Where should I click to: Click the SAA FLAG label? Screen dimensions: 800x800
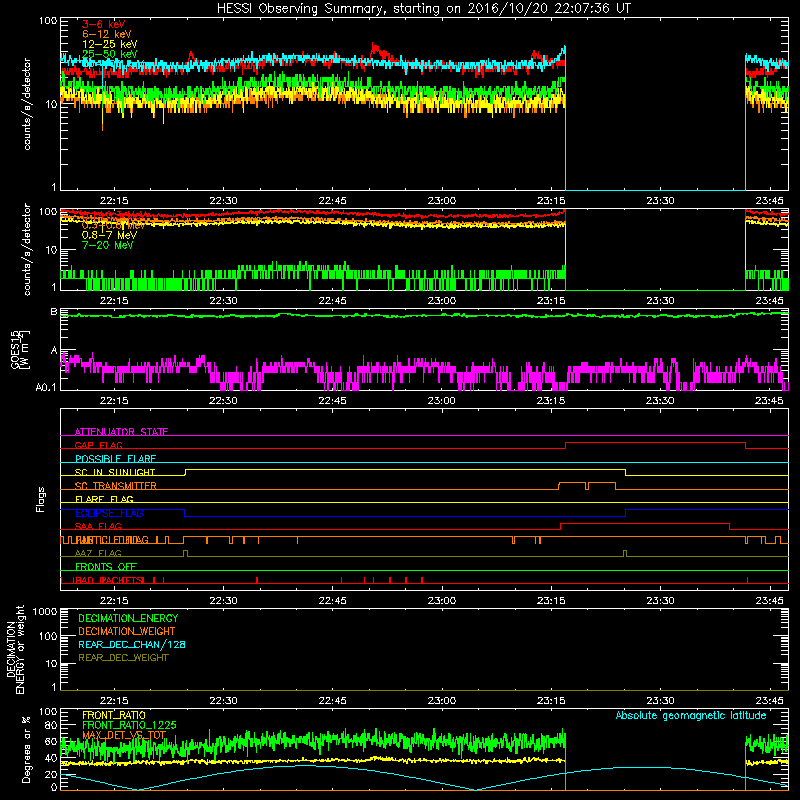pos(98,527)
